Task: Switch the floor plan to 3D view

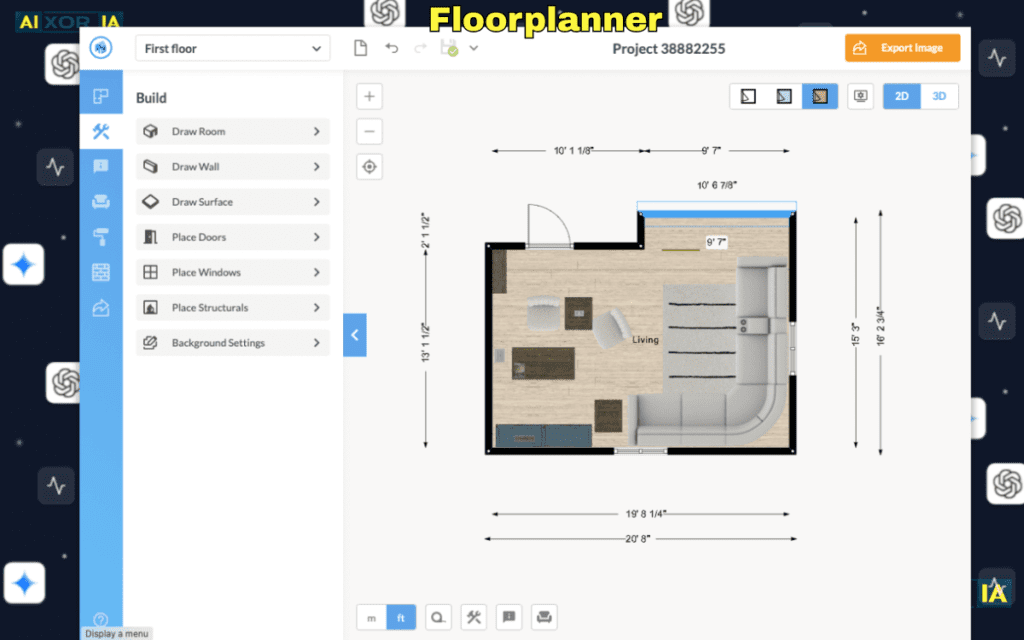Action: pyautogui.click(x=938, y=96)
